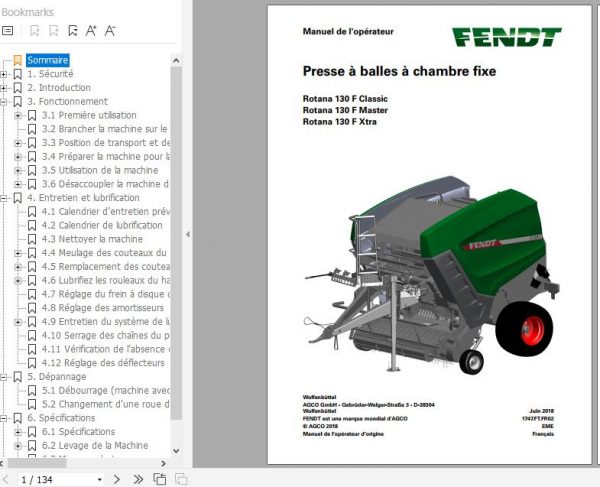Collapse the 4. Entretien et lubrification bookmark

pos(3,198)
